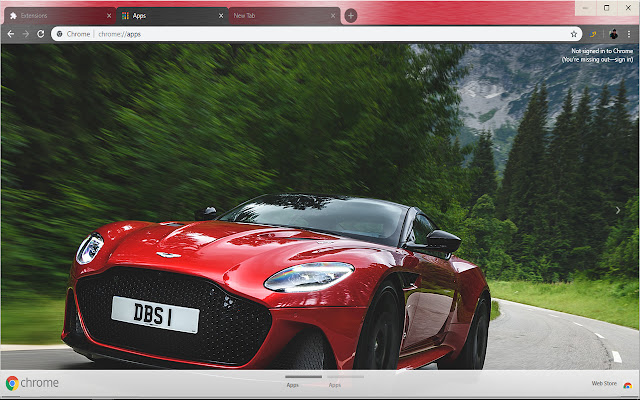
Task: Go to next apps page arrow
Action: pos(618,210)
